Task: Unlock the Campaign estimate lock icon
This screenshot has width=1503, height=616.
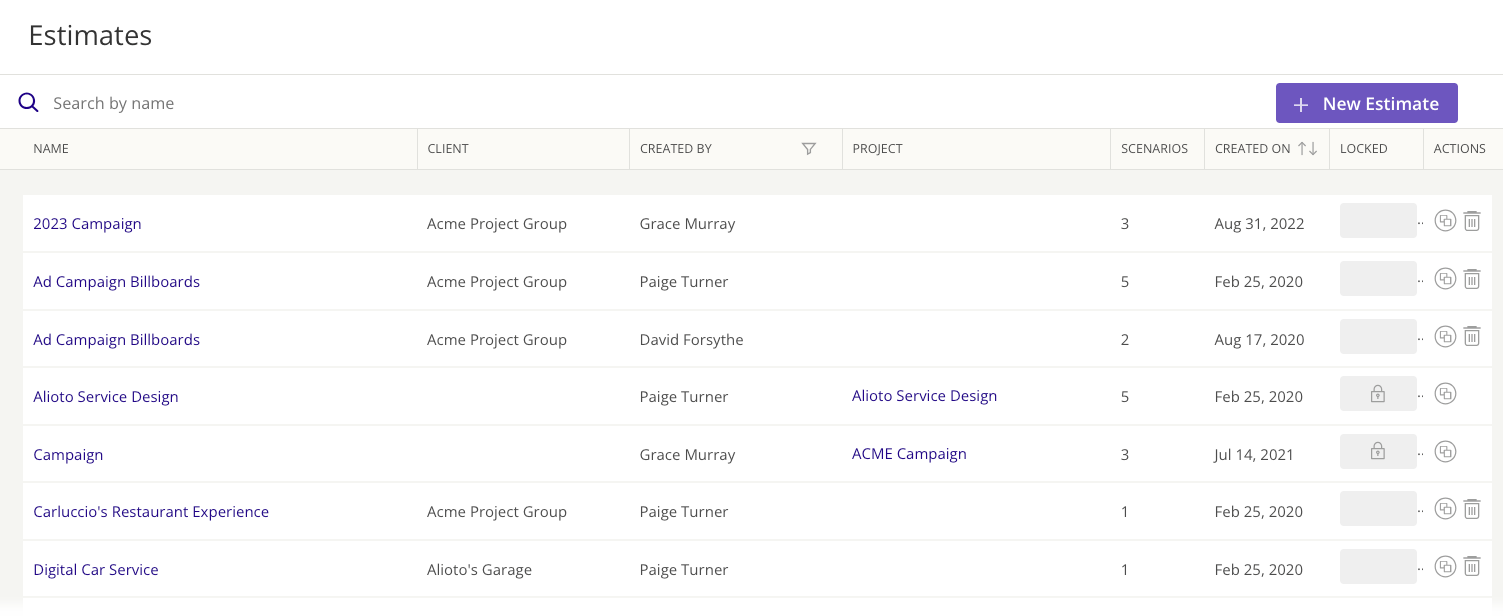Action: 1378,452
